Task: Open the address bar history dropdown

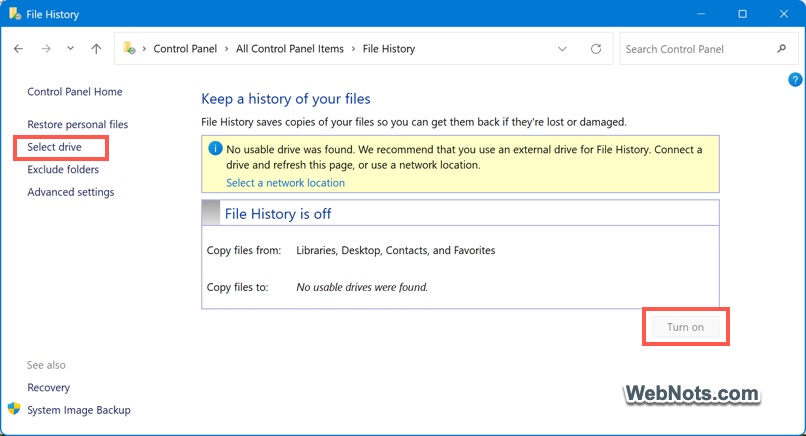Action: coord(562,49)
